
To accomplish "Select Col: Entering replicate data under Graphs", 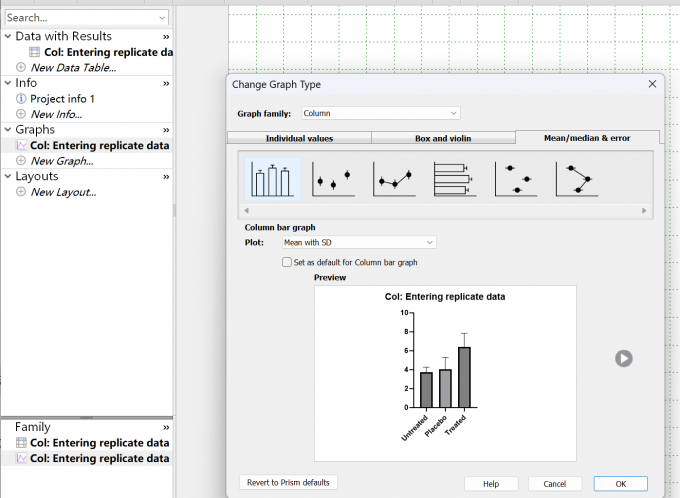I will point(99,145).
